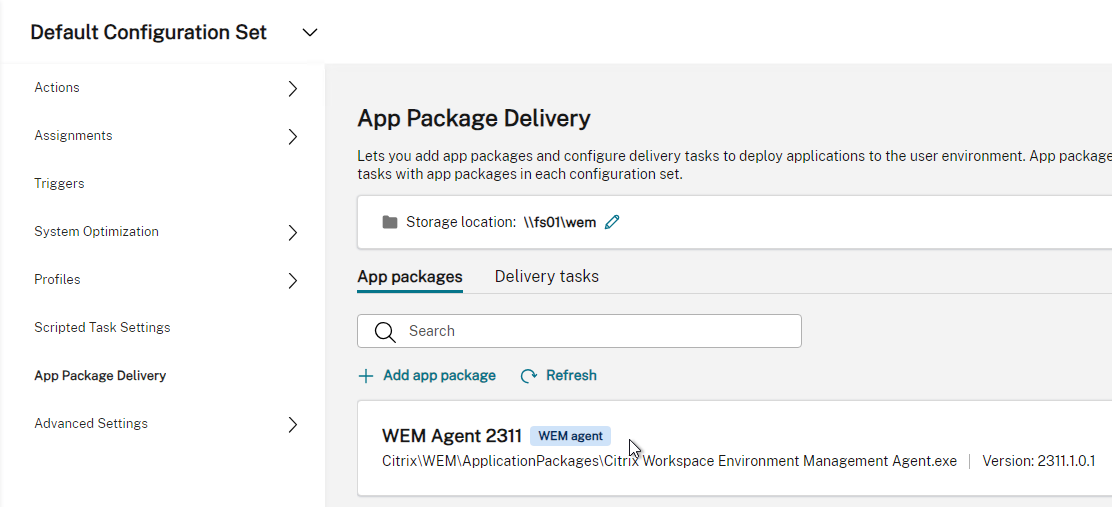
Task: Open System Optimization in the sidebar
Action: click(x=96, y=231)
